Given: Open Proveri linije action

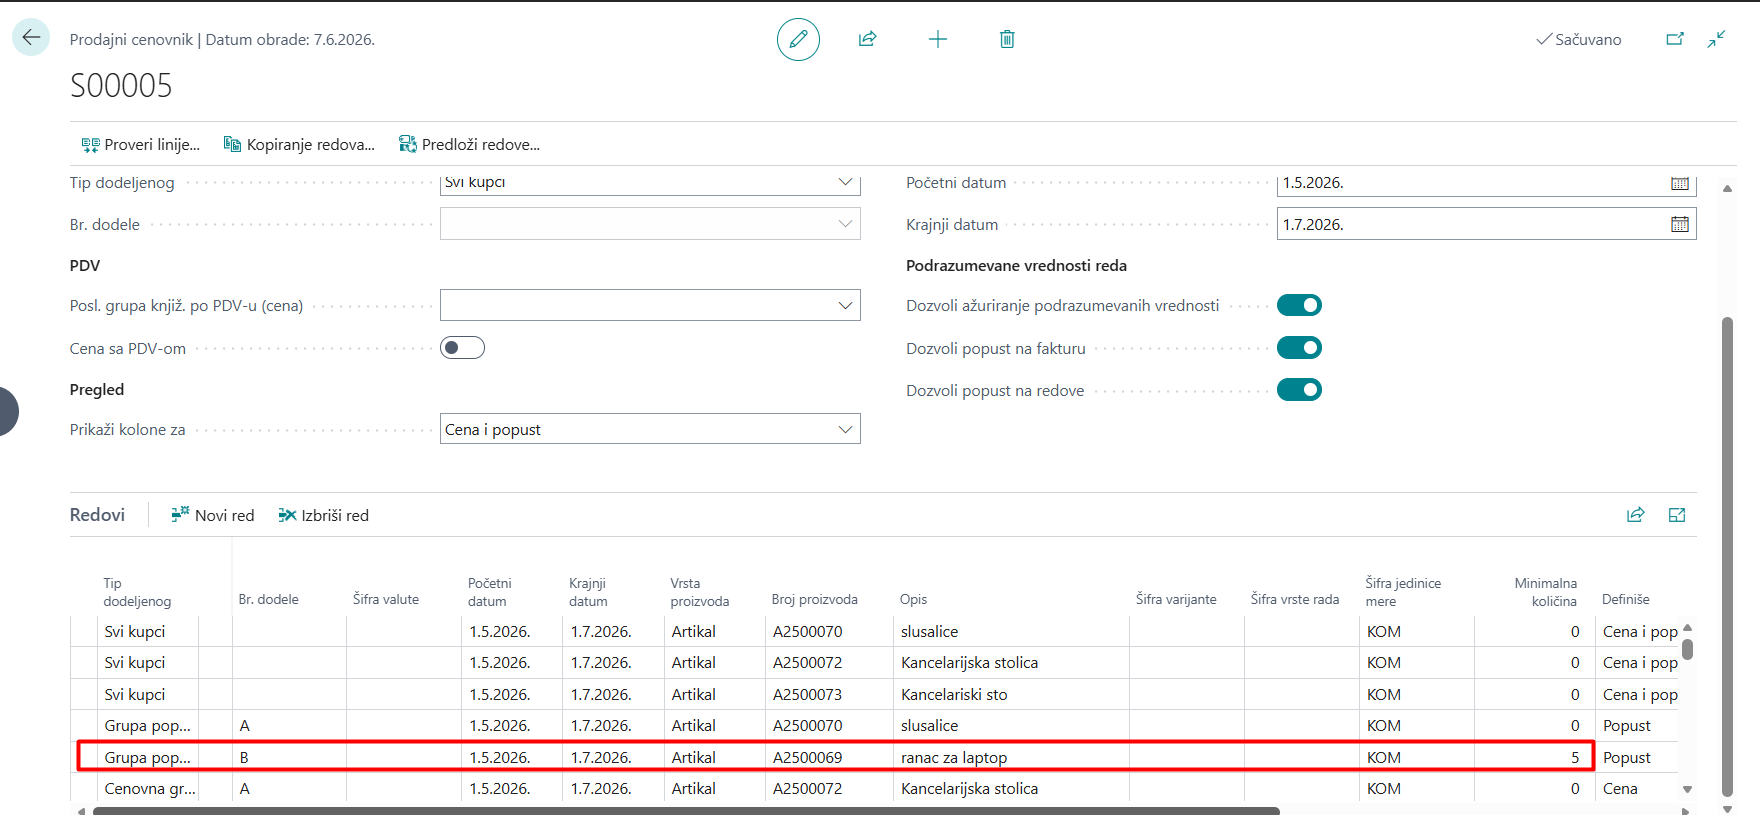Looking at the screenshot, I should (140, 144).
